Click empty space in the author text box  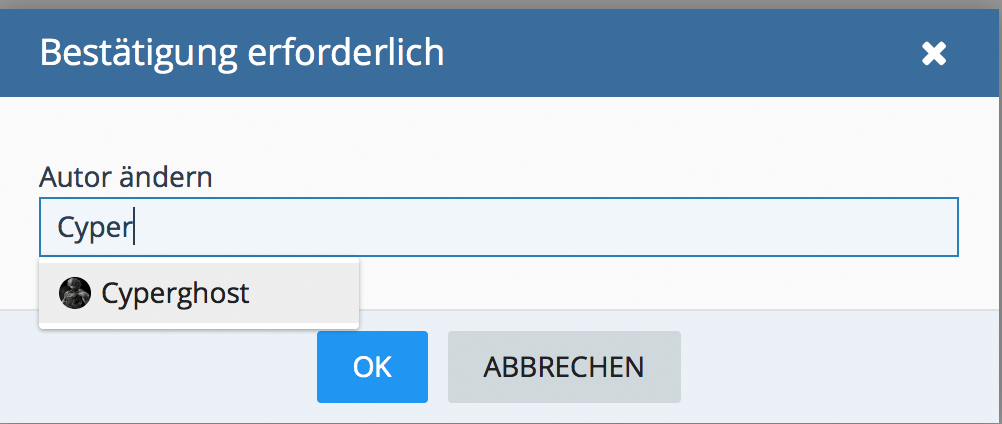click(600, 227)
